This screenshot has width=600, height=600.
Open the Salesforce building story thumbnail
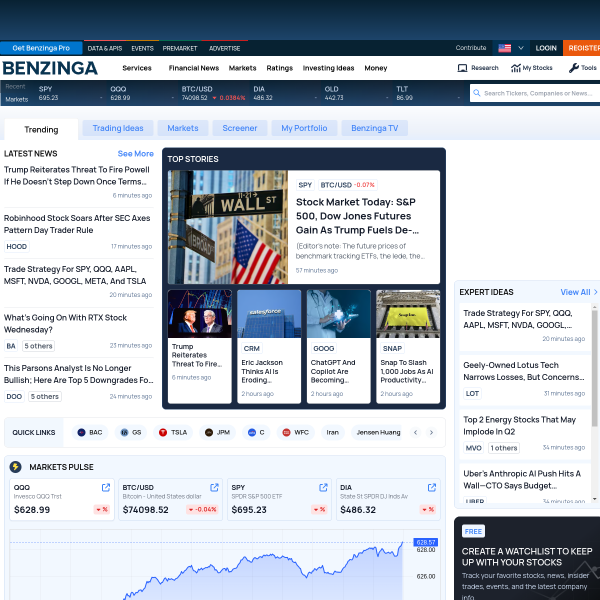coord(269,314)
